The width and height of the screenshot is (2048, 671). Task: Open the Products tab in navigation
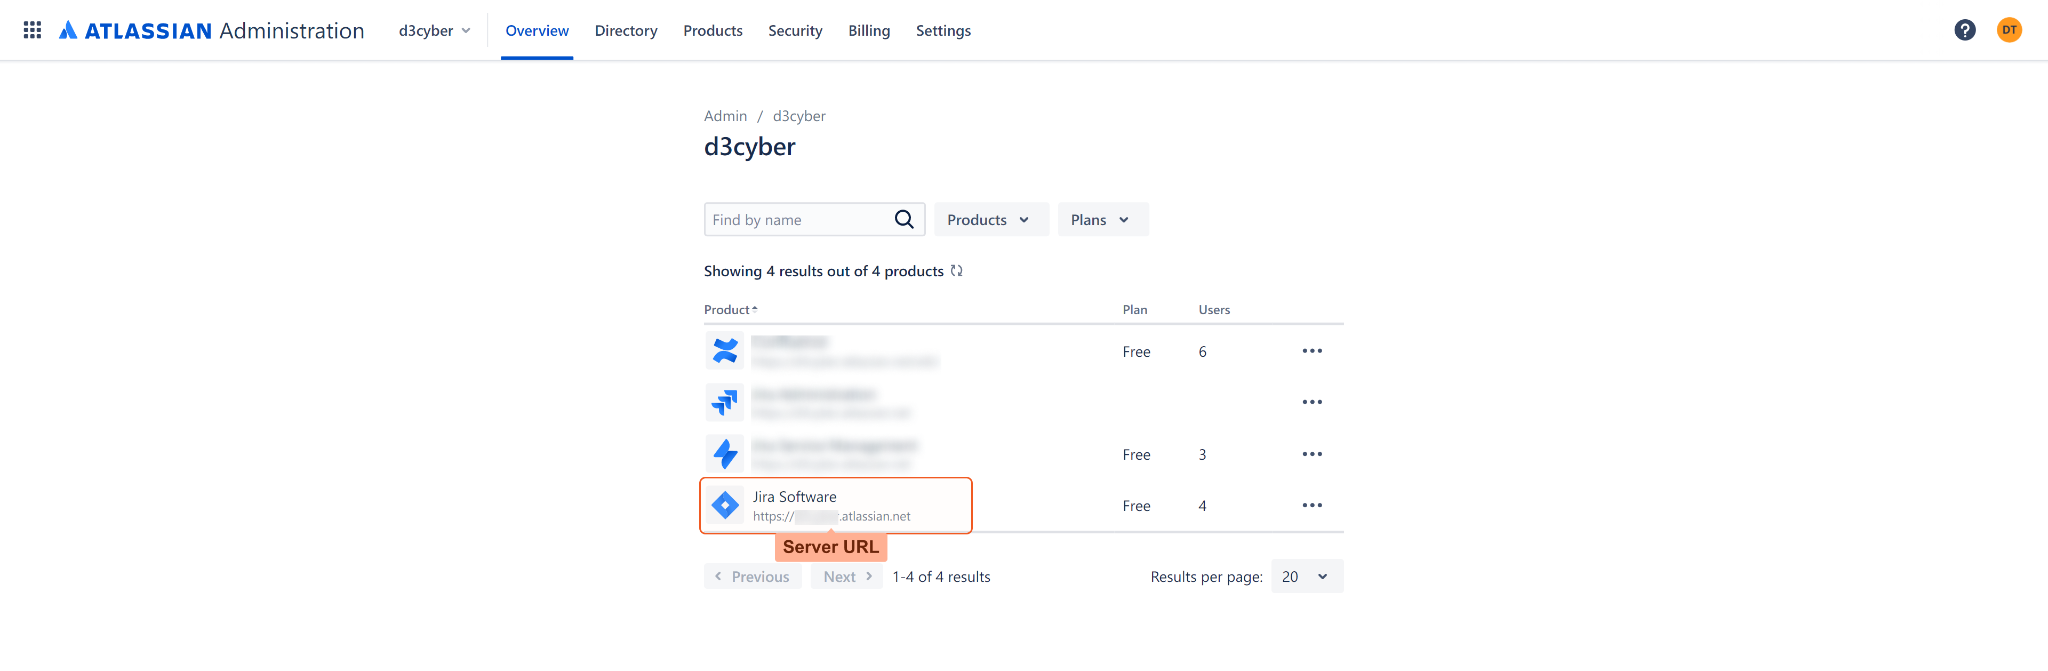[713, 31]
